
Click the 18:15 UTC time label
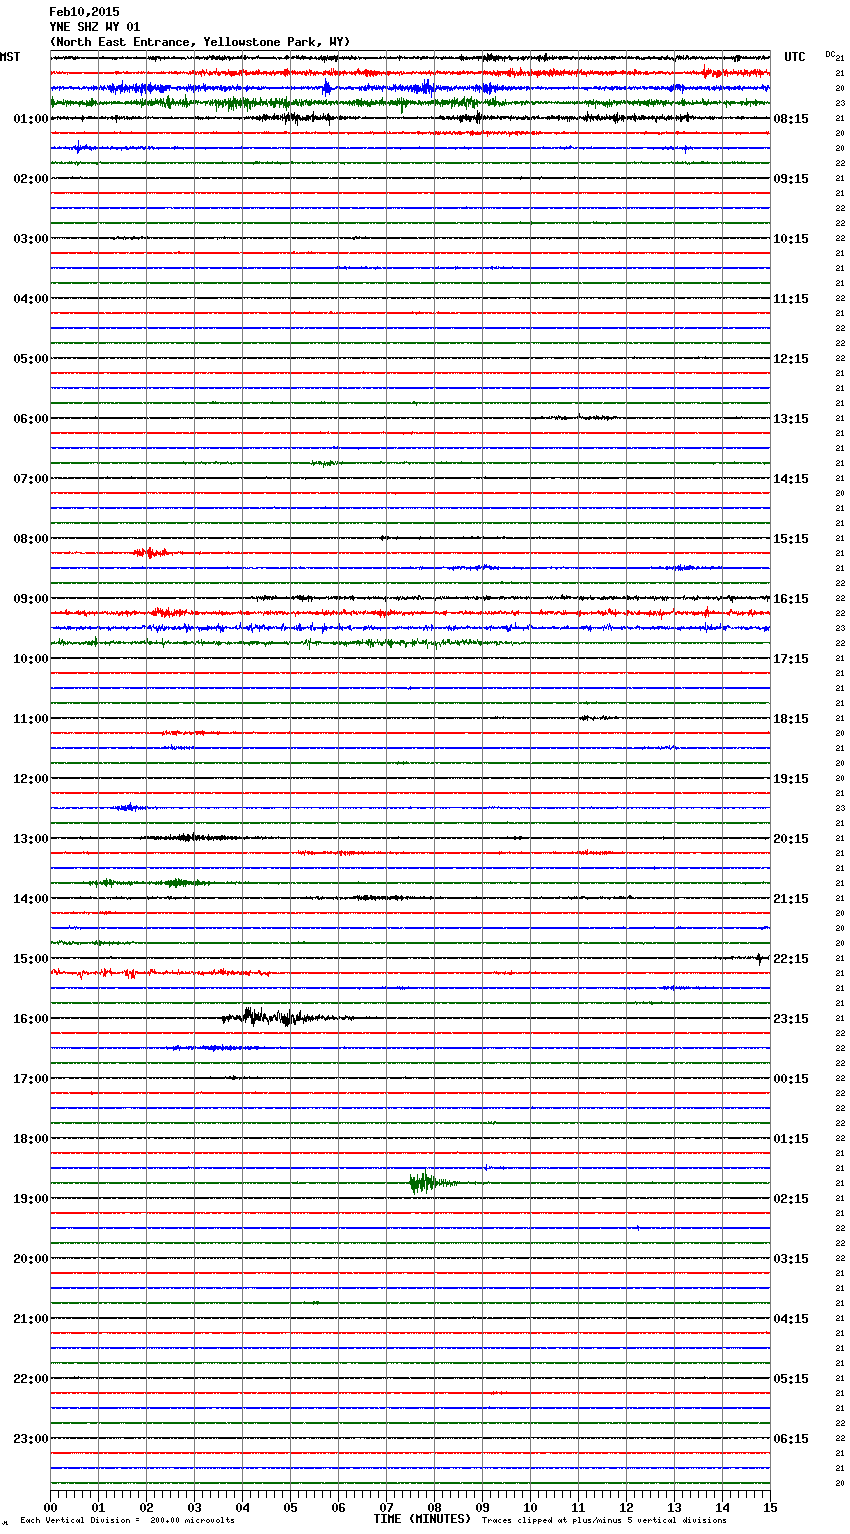tap(791, 719)
